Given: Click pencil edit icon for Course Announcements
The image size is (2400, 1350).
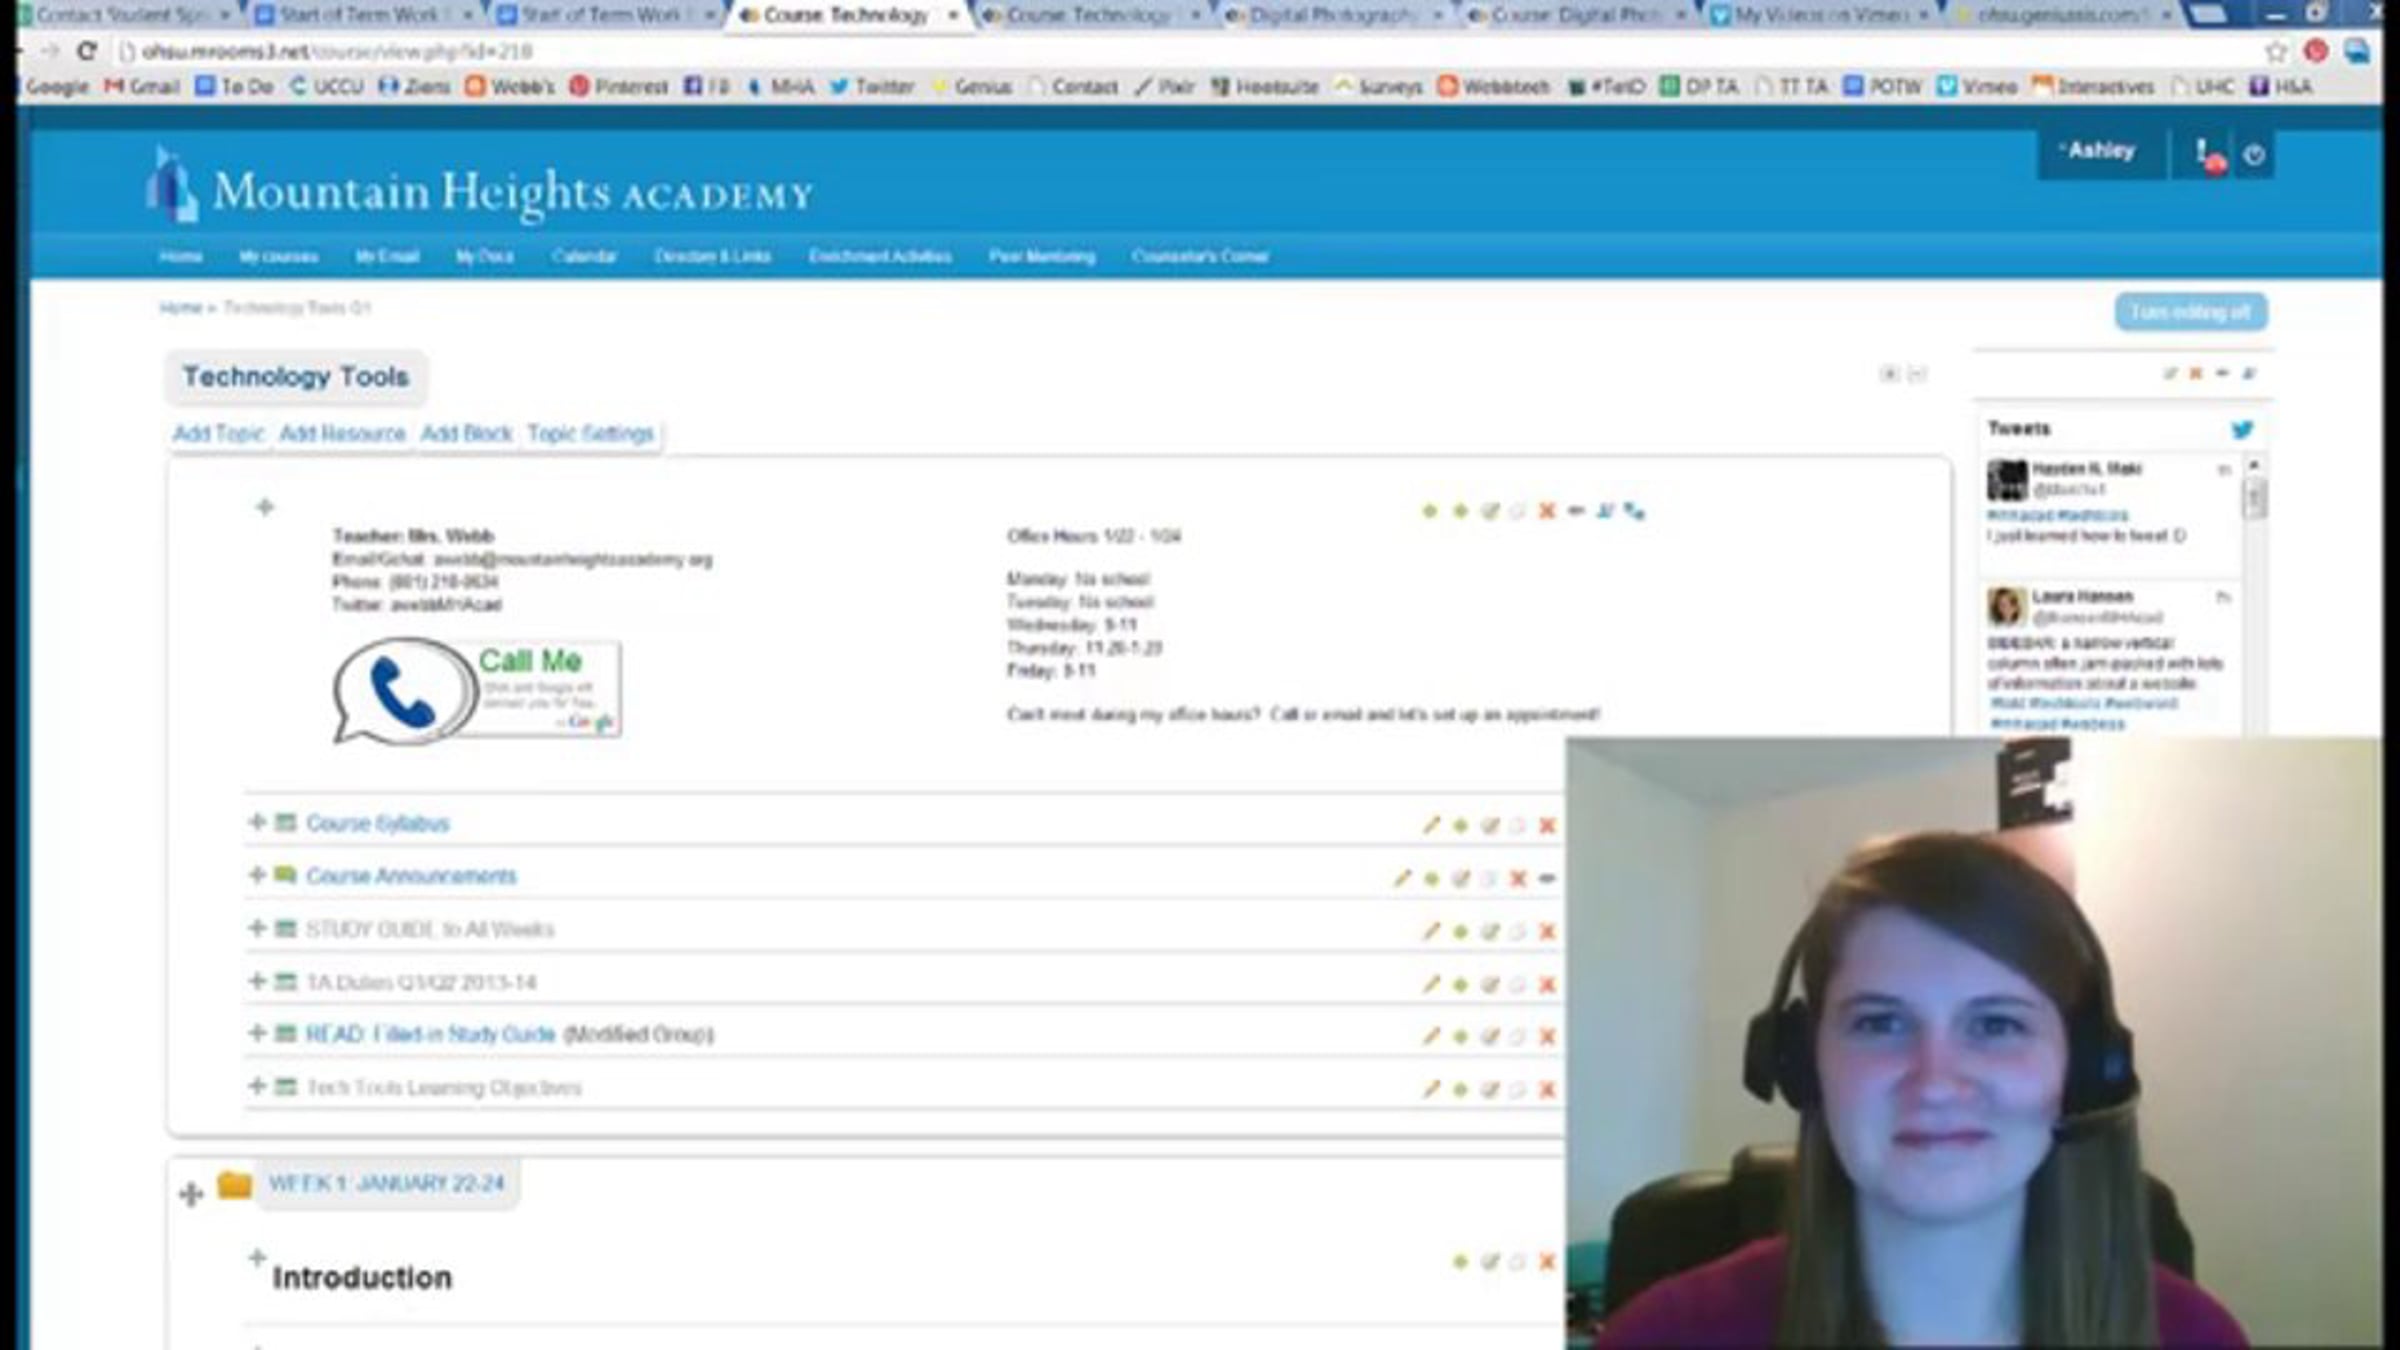Looking at the screenshot, I should [x=1402, y=878].
